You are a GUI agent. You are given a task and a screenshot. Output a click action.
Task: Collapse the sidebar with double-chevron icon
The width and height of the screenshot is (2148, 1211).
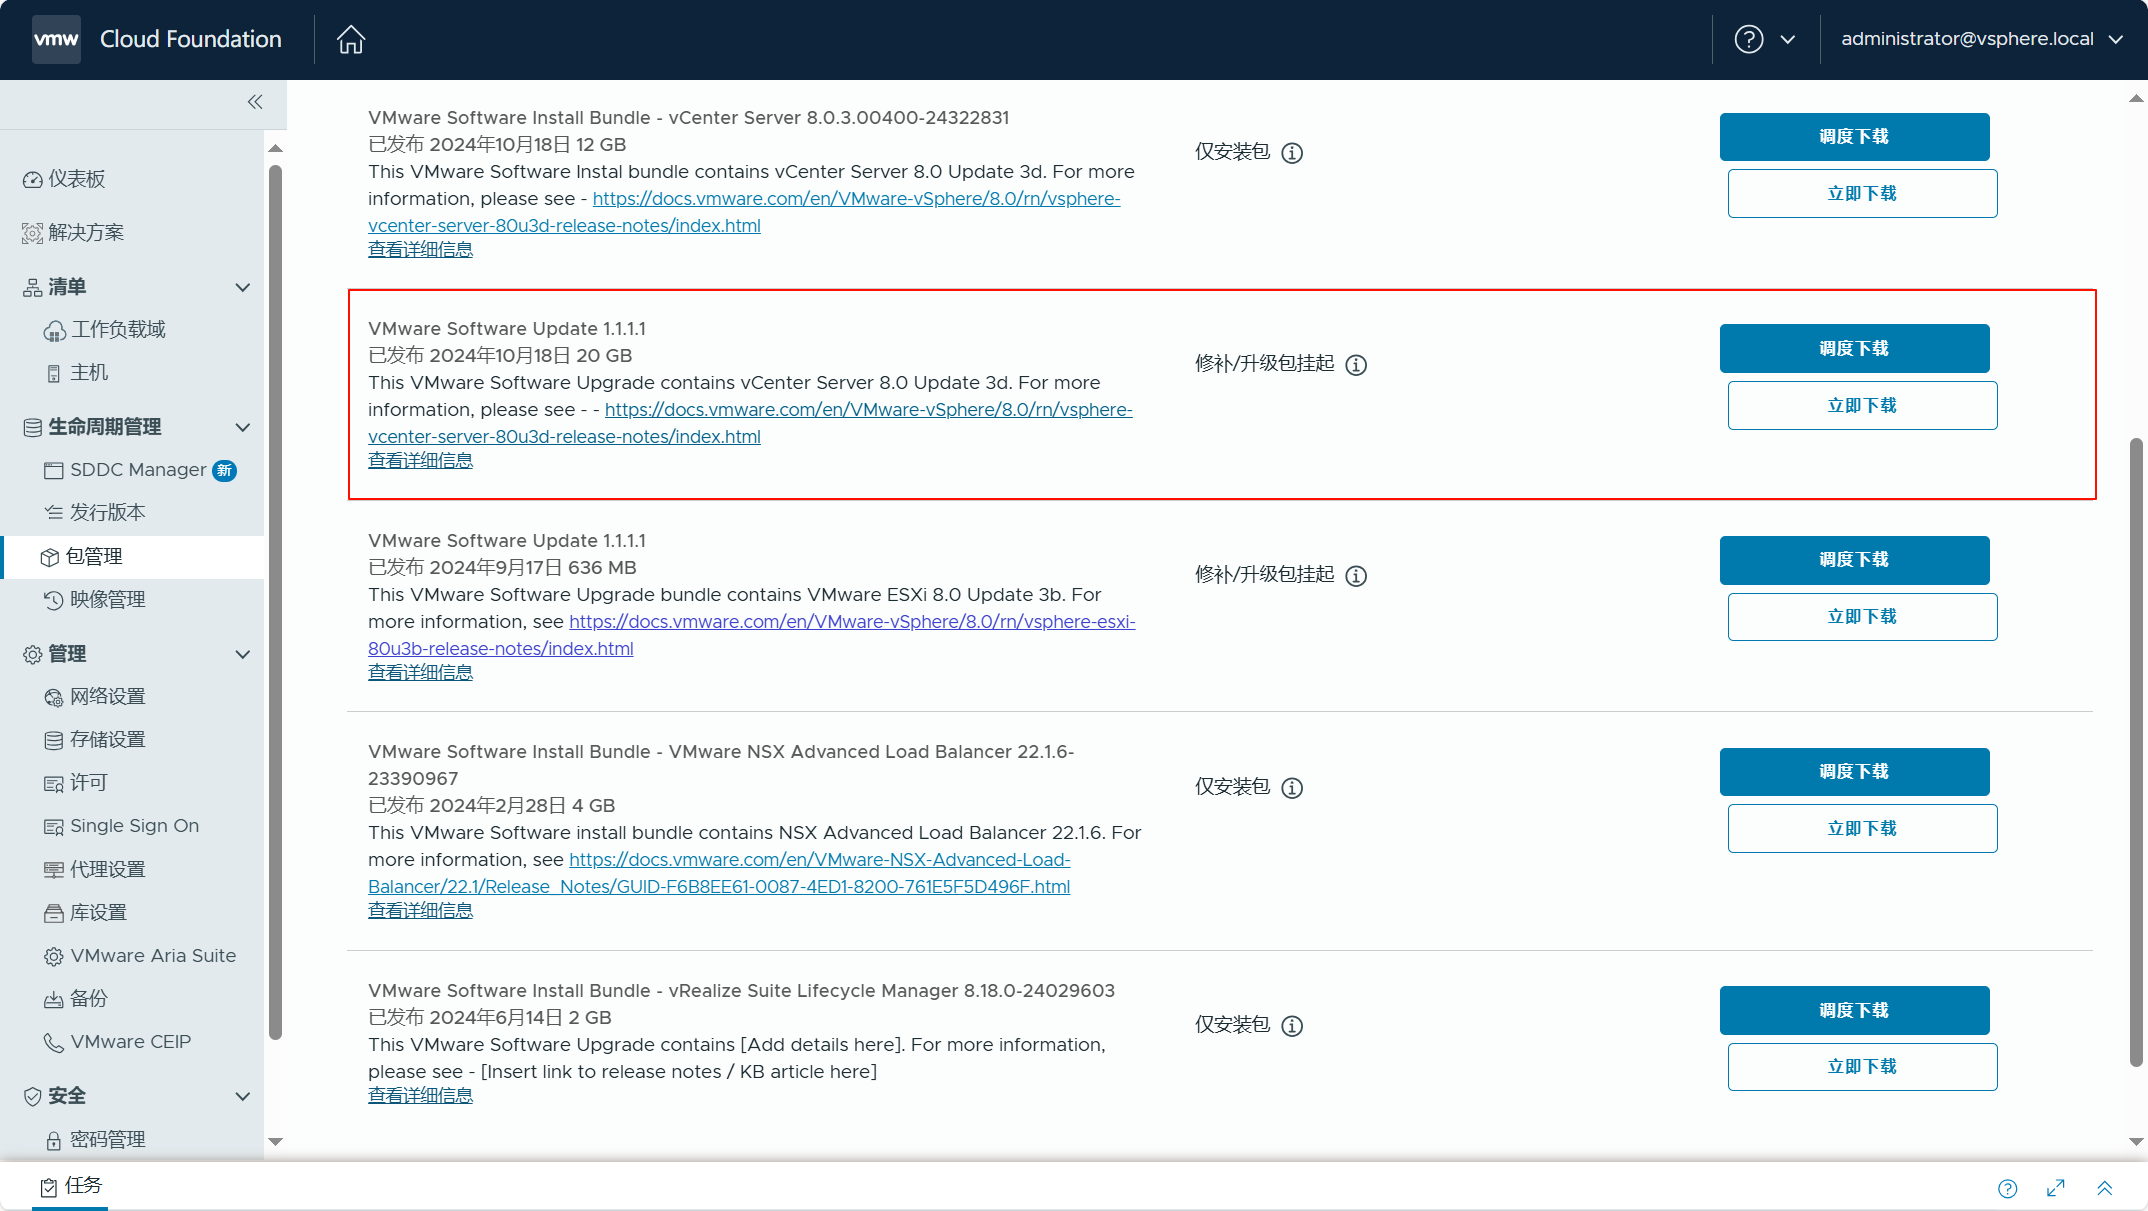tap(255, 102)
